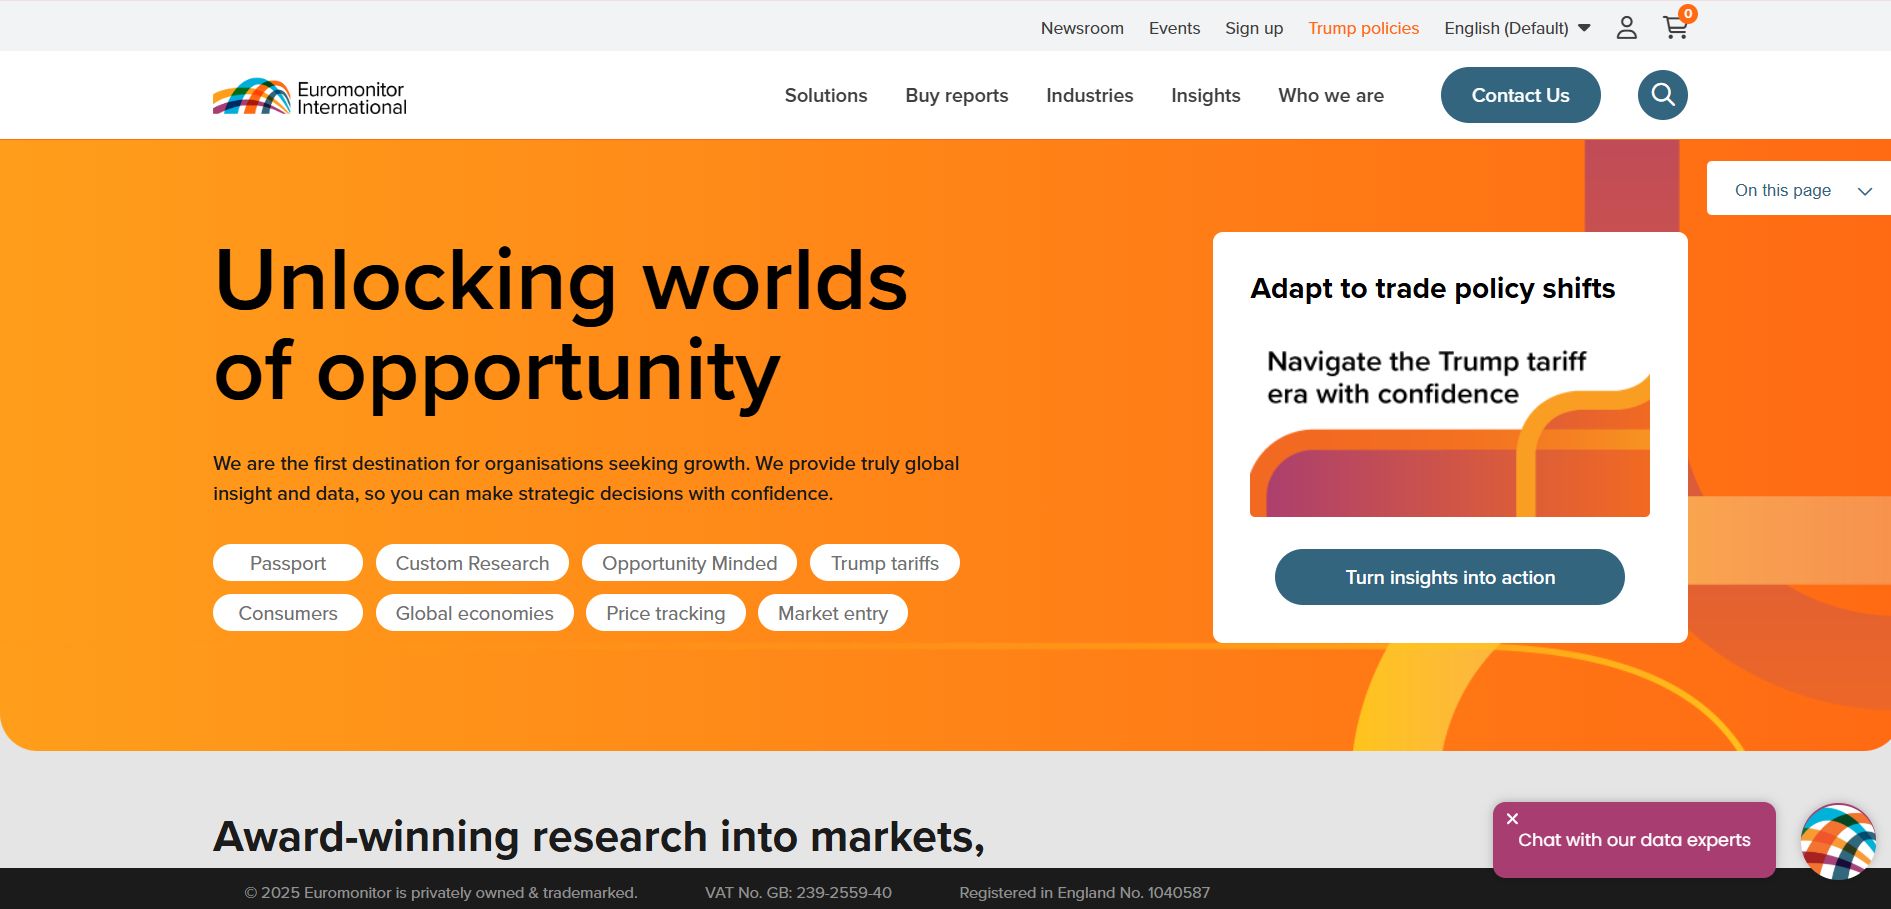Click the Trump tariff banner image

click(x=1449, y=430)
